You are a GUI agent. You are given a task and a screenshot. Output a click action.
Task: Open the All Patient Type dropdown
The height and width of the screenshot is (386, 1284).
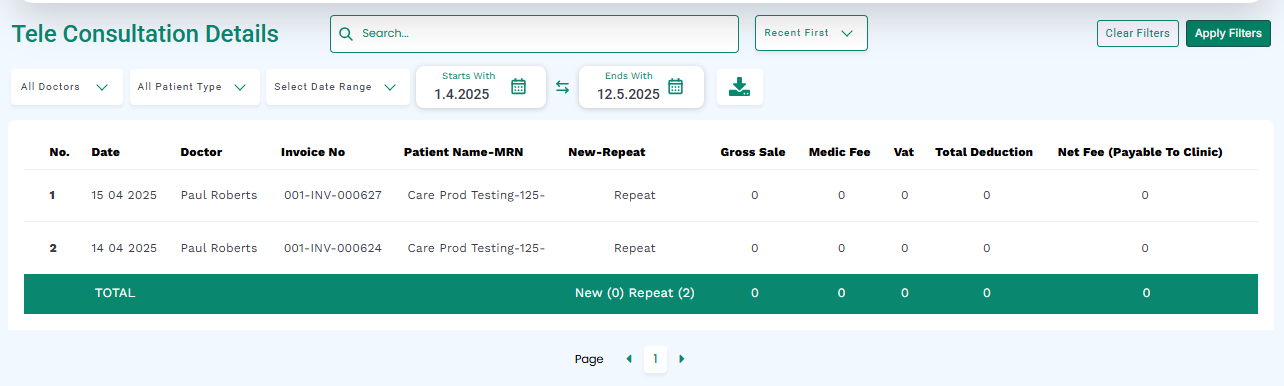(194, 87)
